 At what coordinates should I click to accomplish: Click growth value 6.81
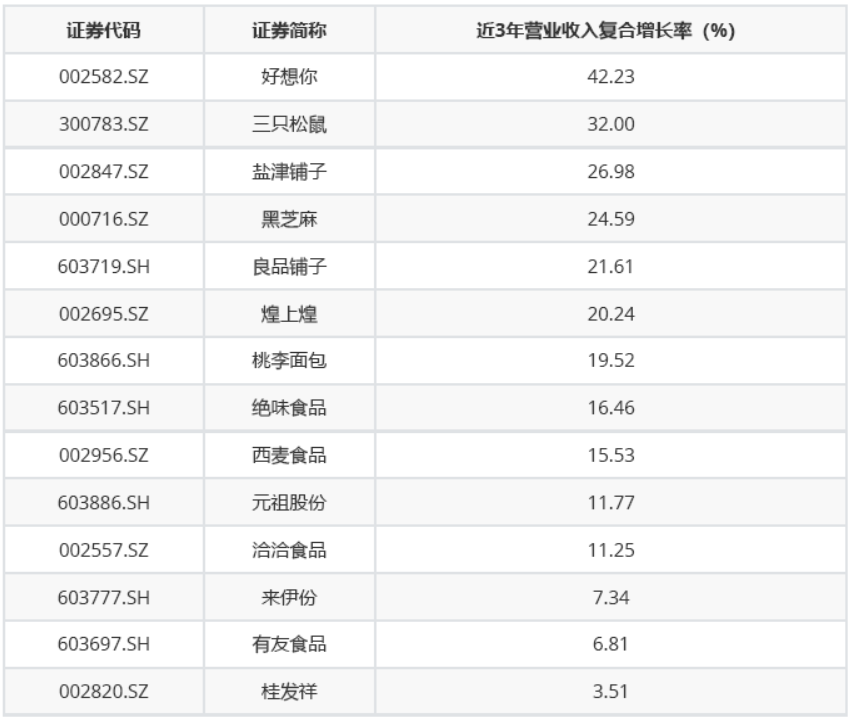pos(611,644)
